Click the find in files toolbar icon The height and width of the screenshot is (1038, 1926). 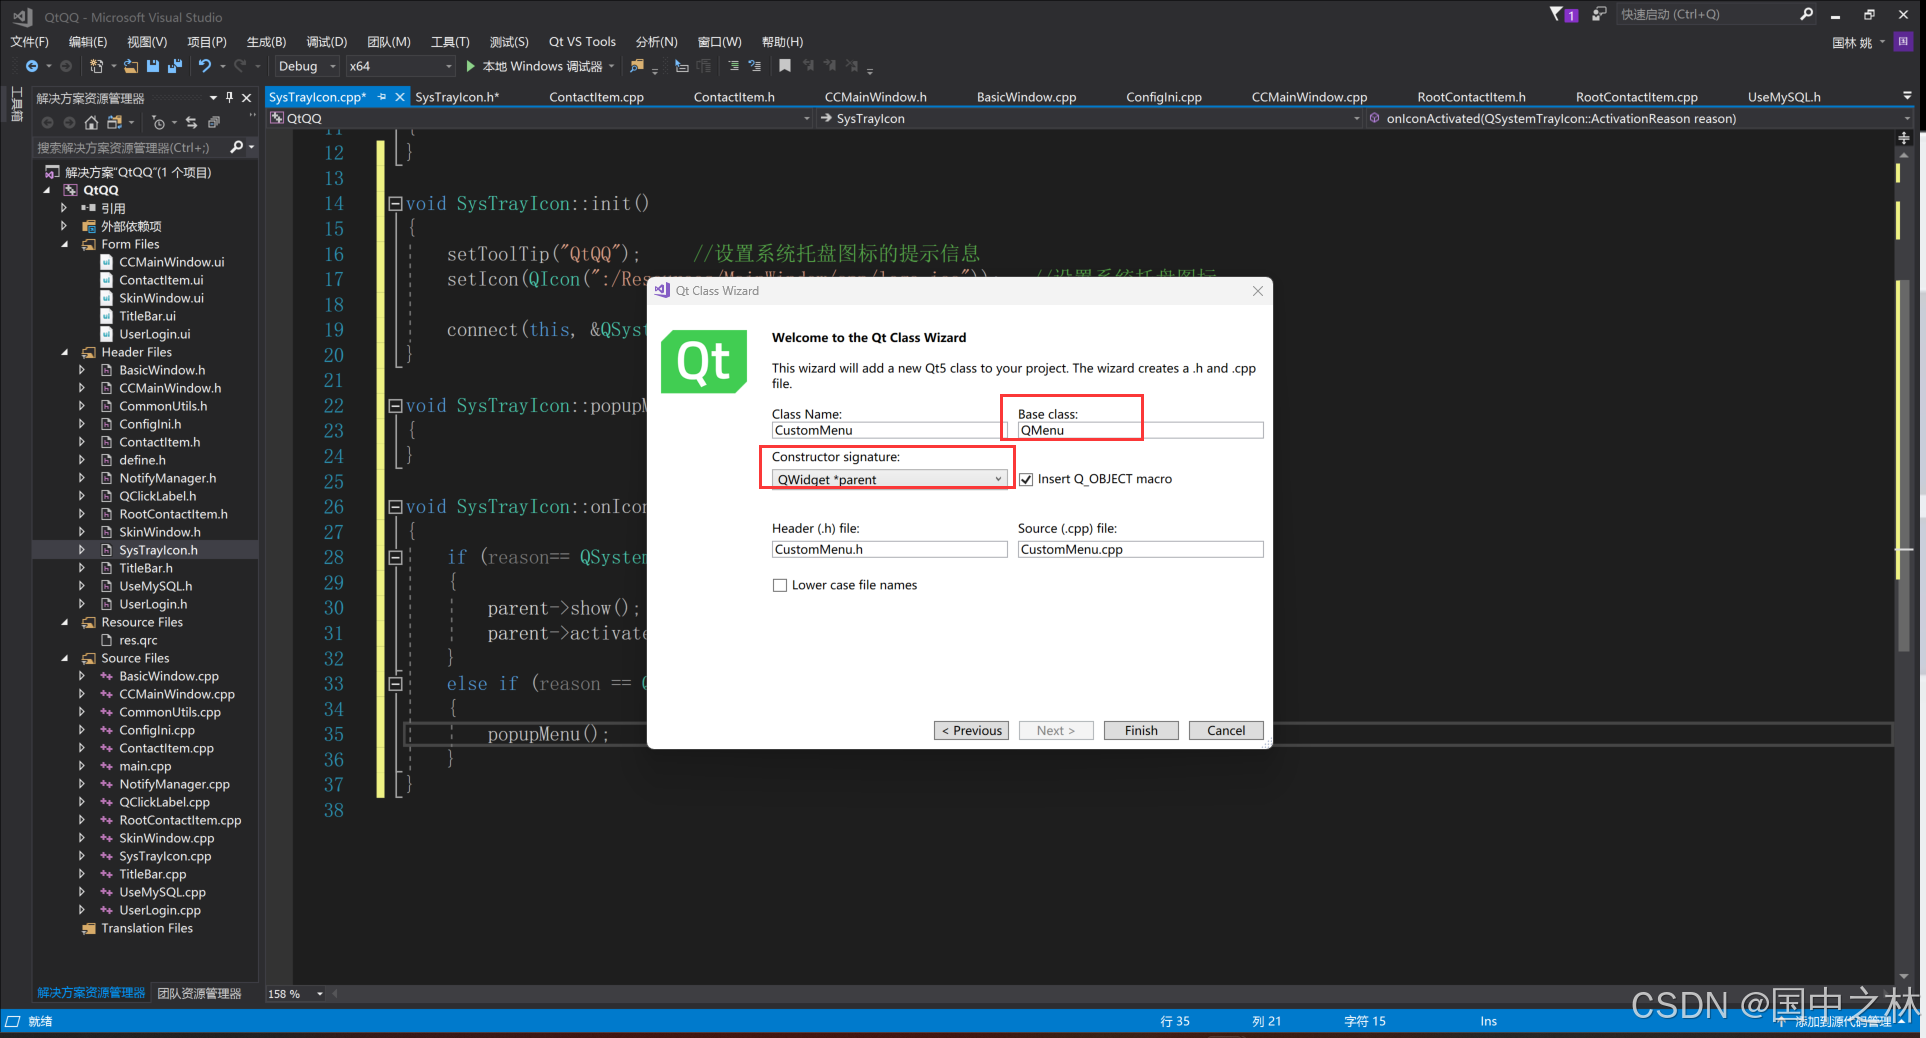(636, 66)
